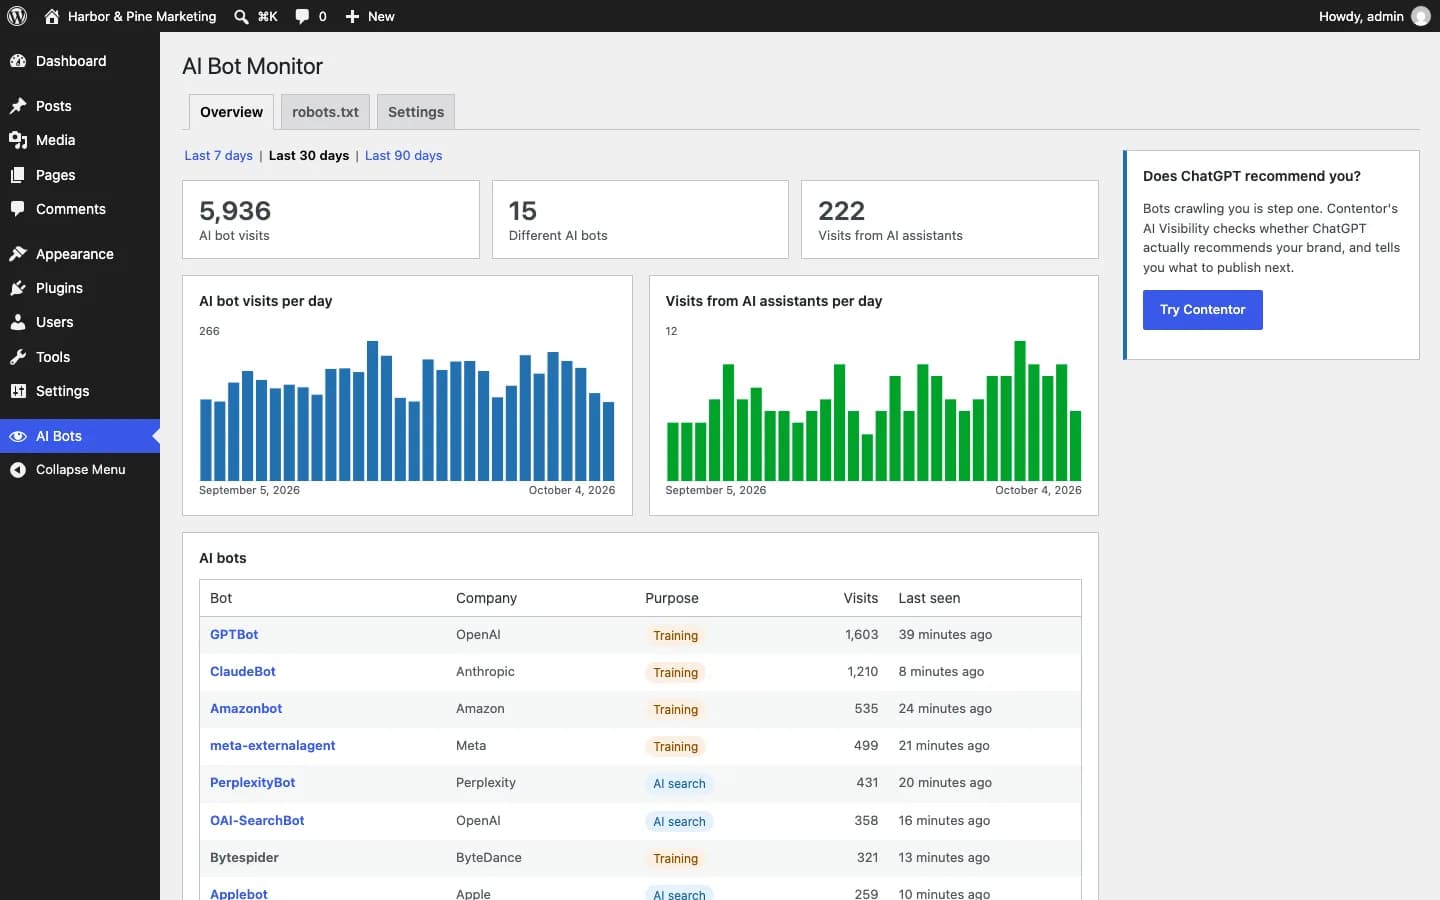Show the Last 7 days range
Viewport: 1440px width, 900px height.
tap(218, 156)
